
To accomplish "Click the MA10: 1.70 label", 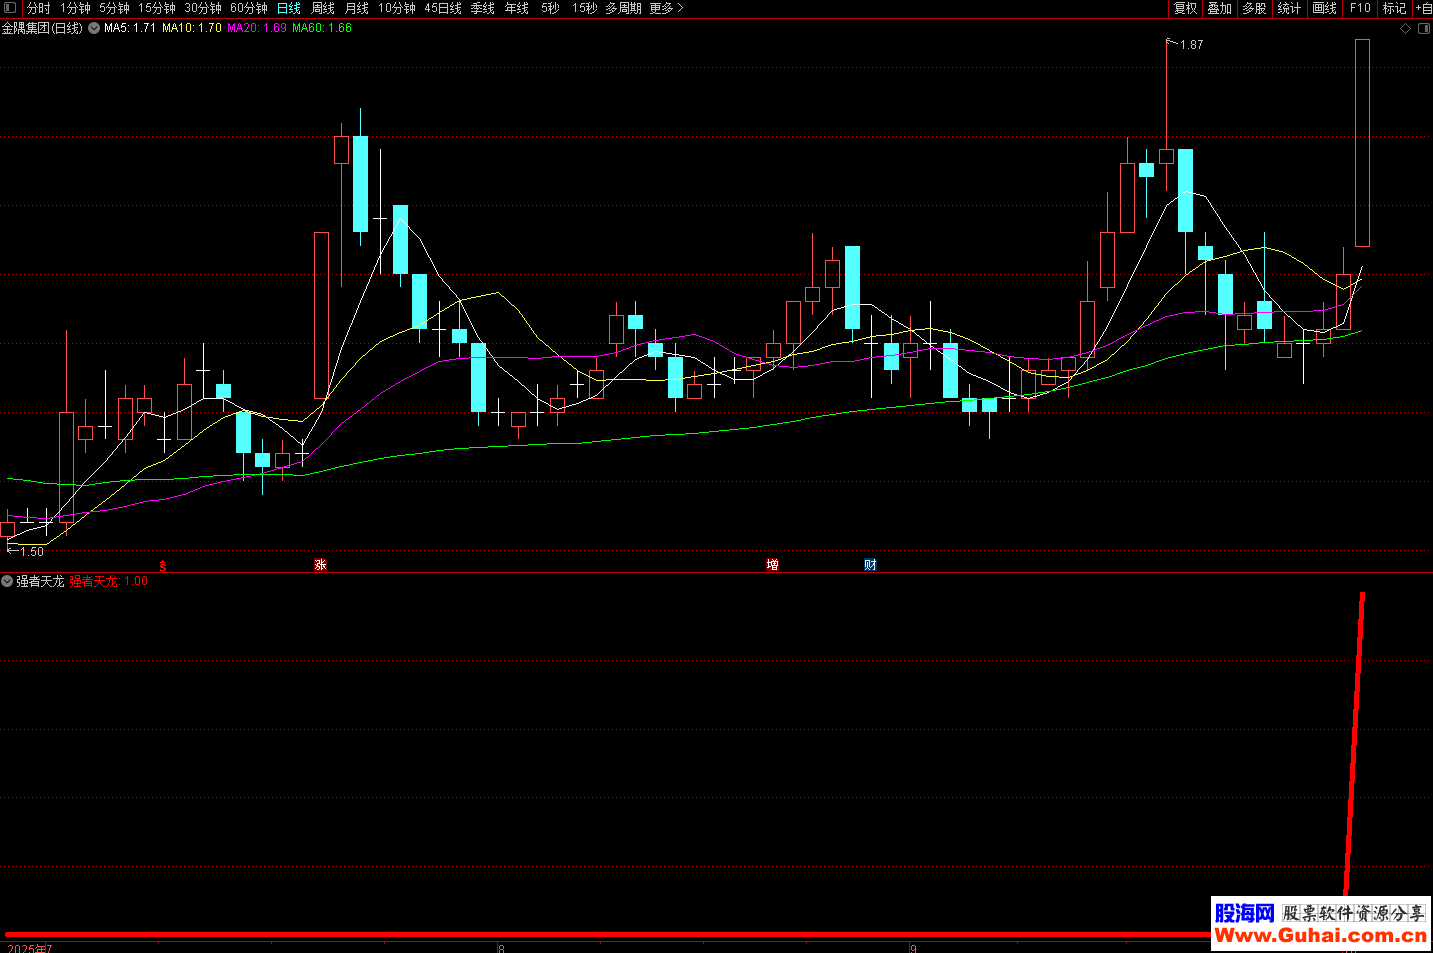I will (x=192, y=28).
